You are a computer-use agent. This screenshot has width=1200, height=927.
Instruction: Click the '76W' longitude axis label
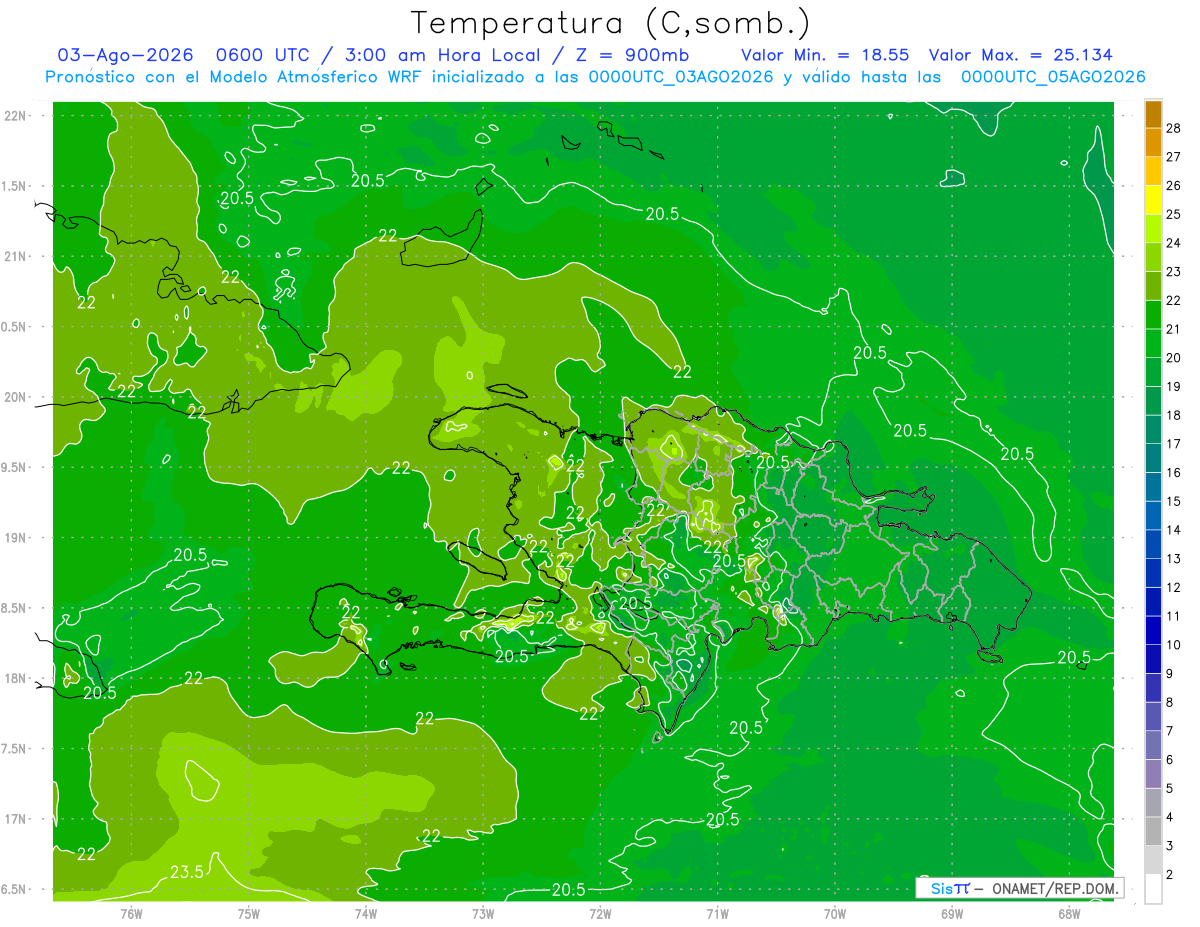tap(131, 913)
